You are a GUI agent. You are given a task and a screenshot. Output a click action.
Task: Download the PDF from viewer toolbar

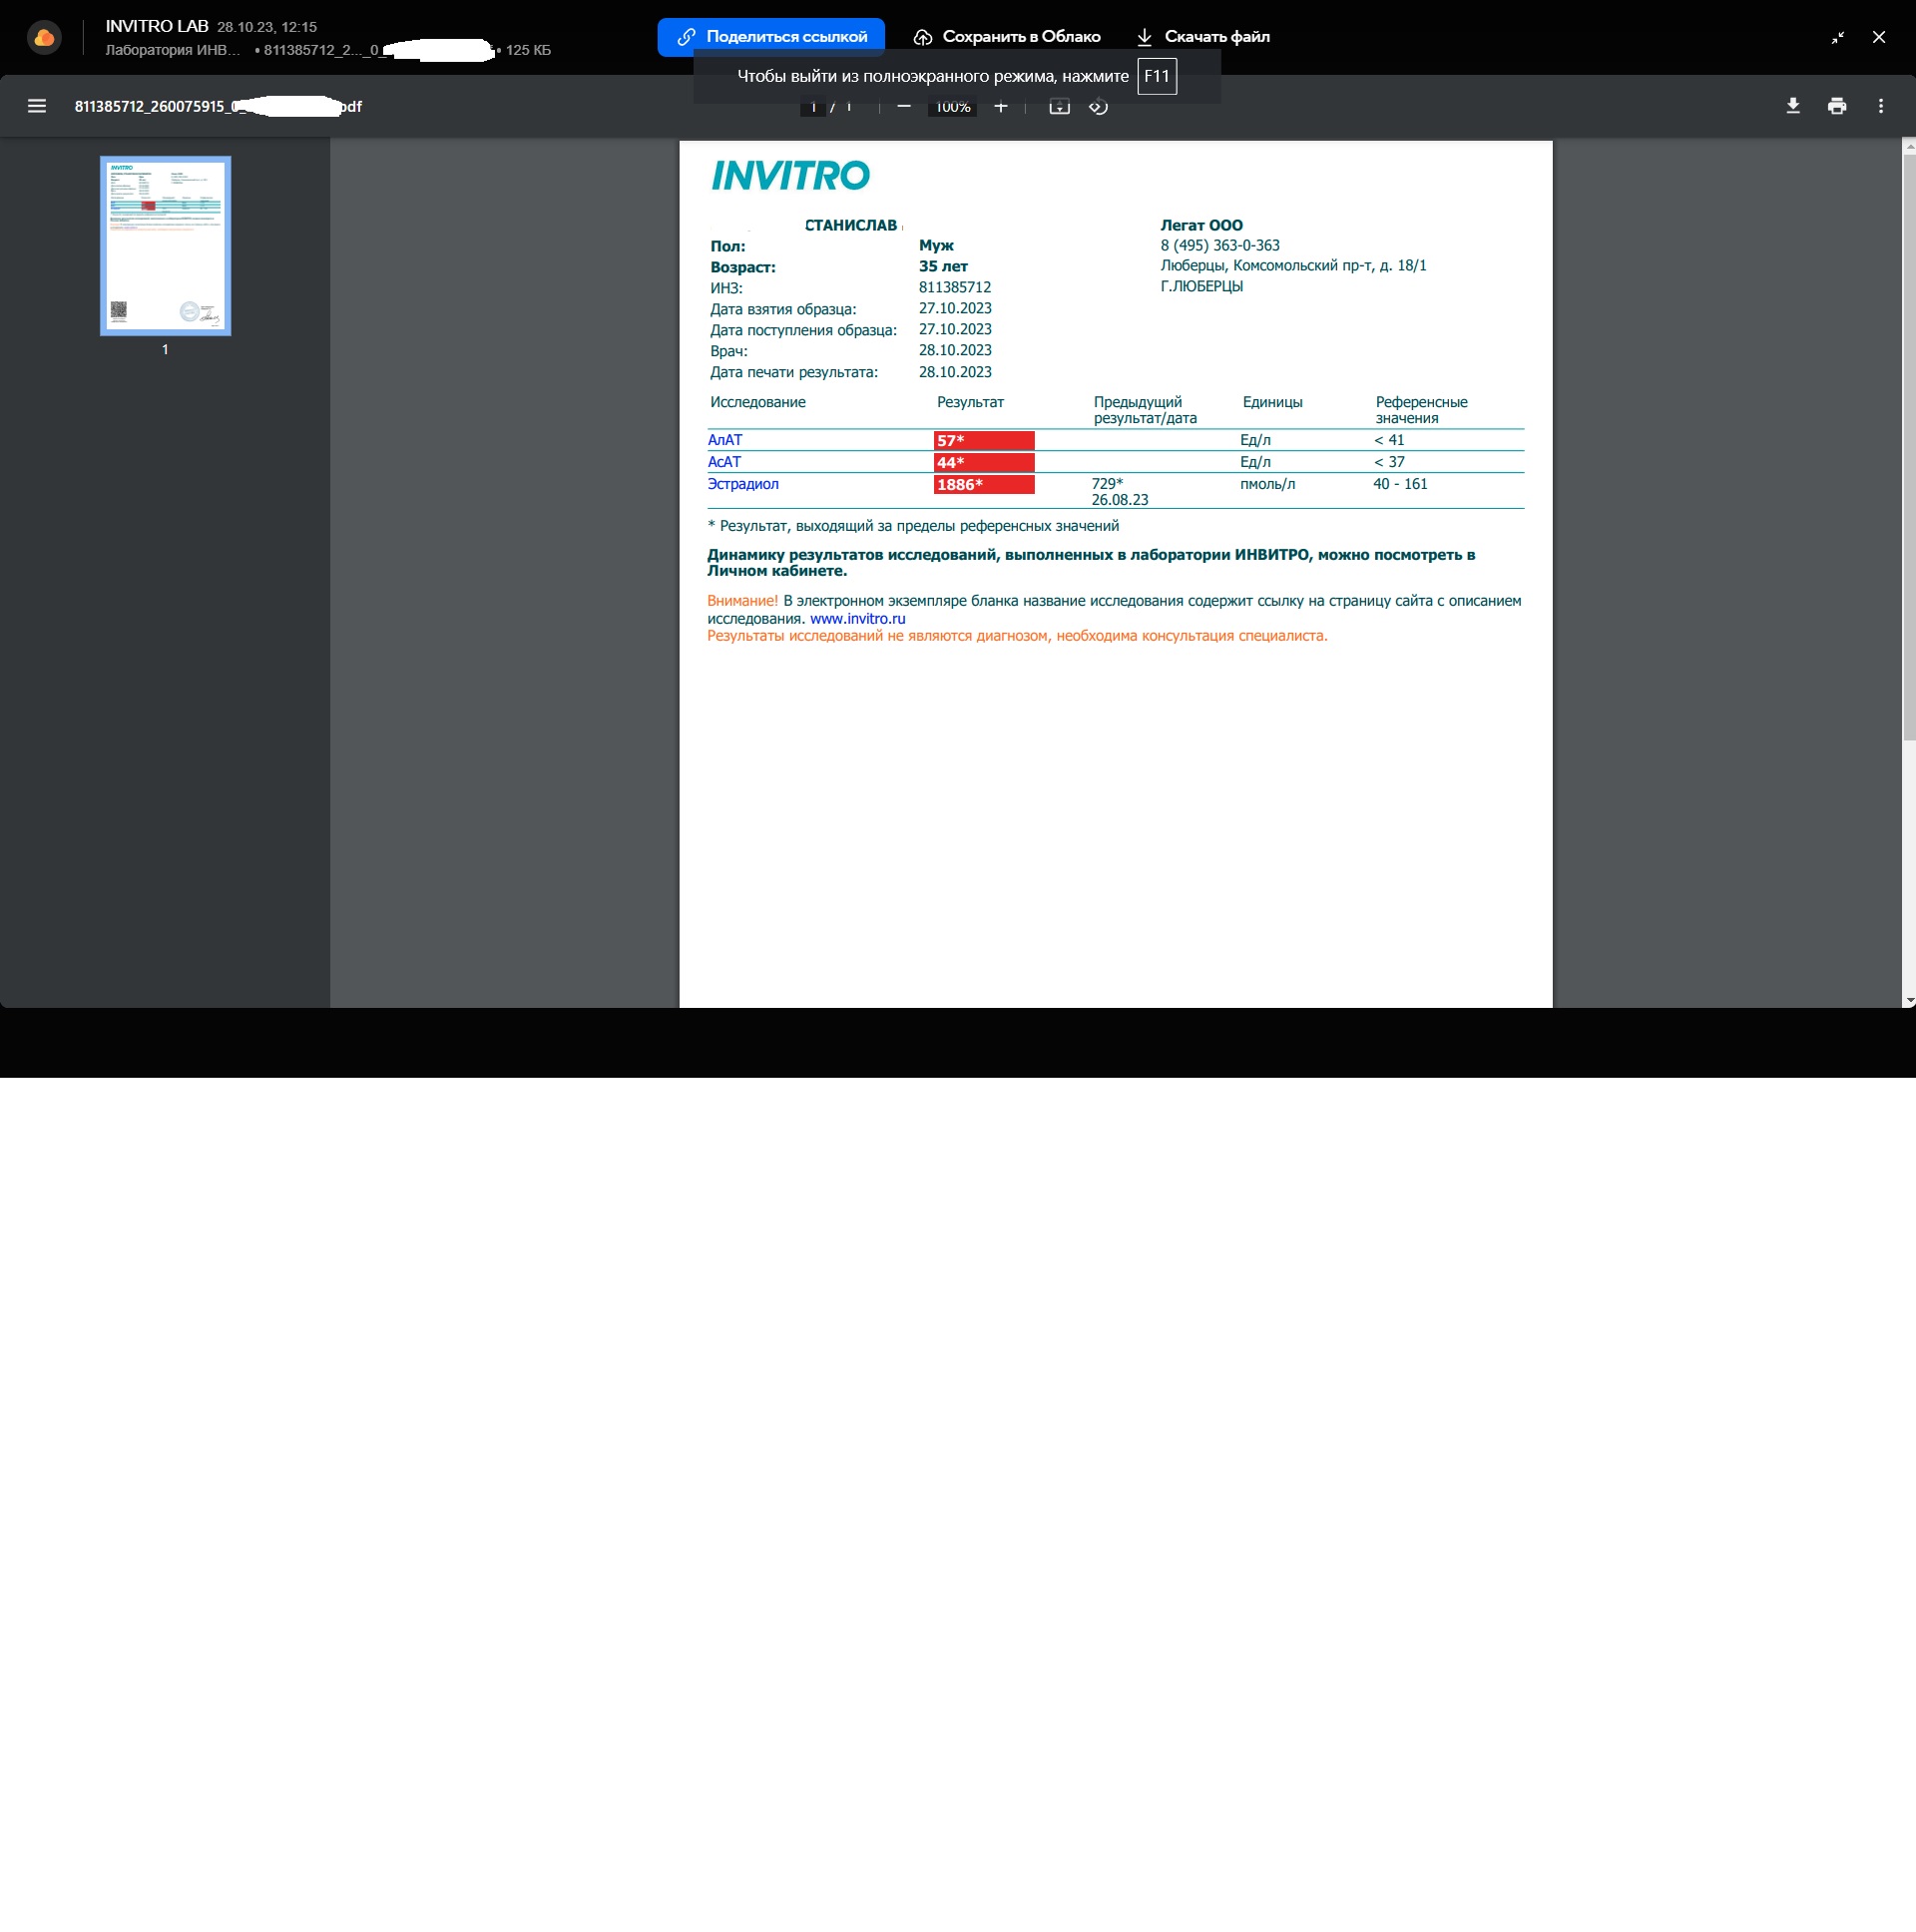[x=1792, y=106]
